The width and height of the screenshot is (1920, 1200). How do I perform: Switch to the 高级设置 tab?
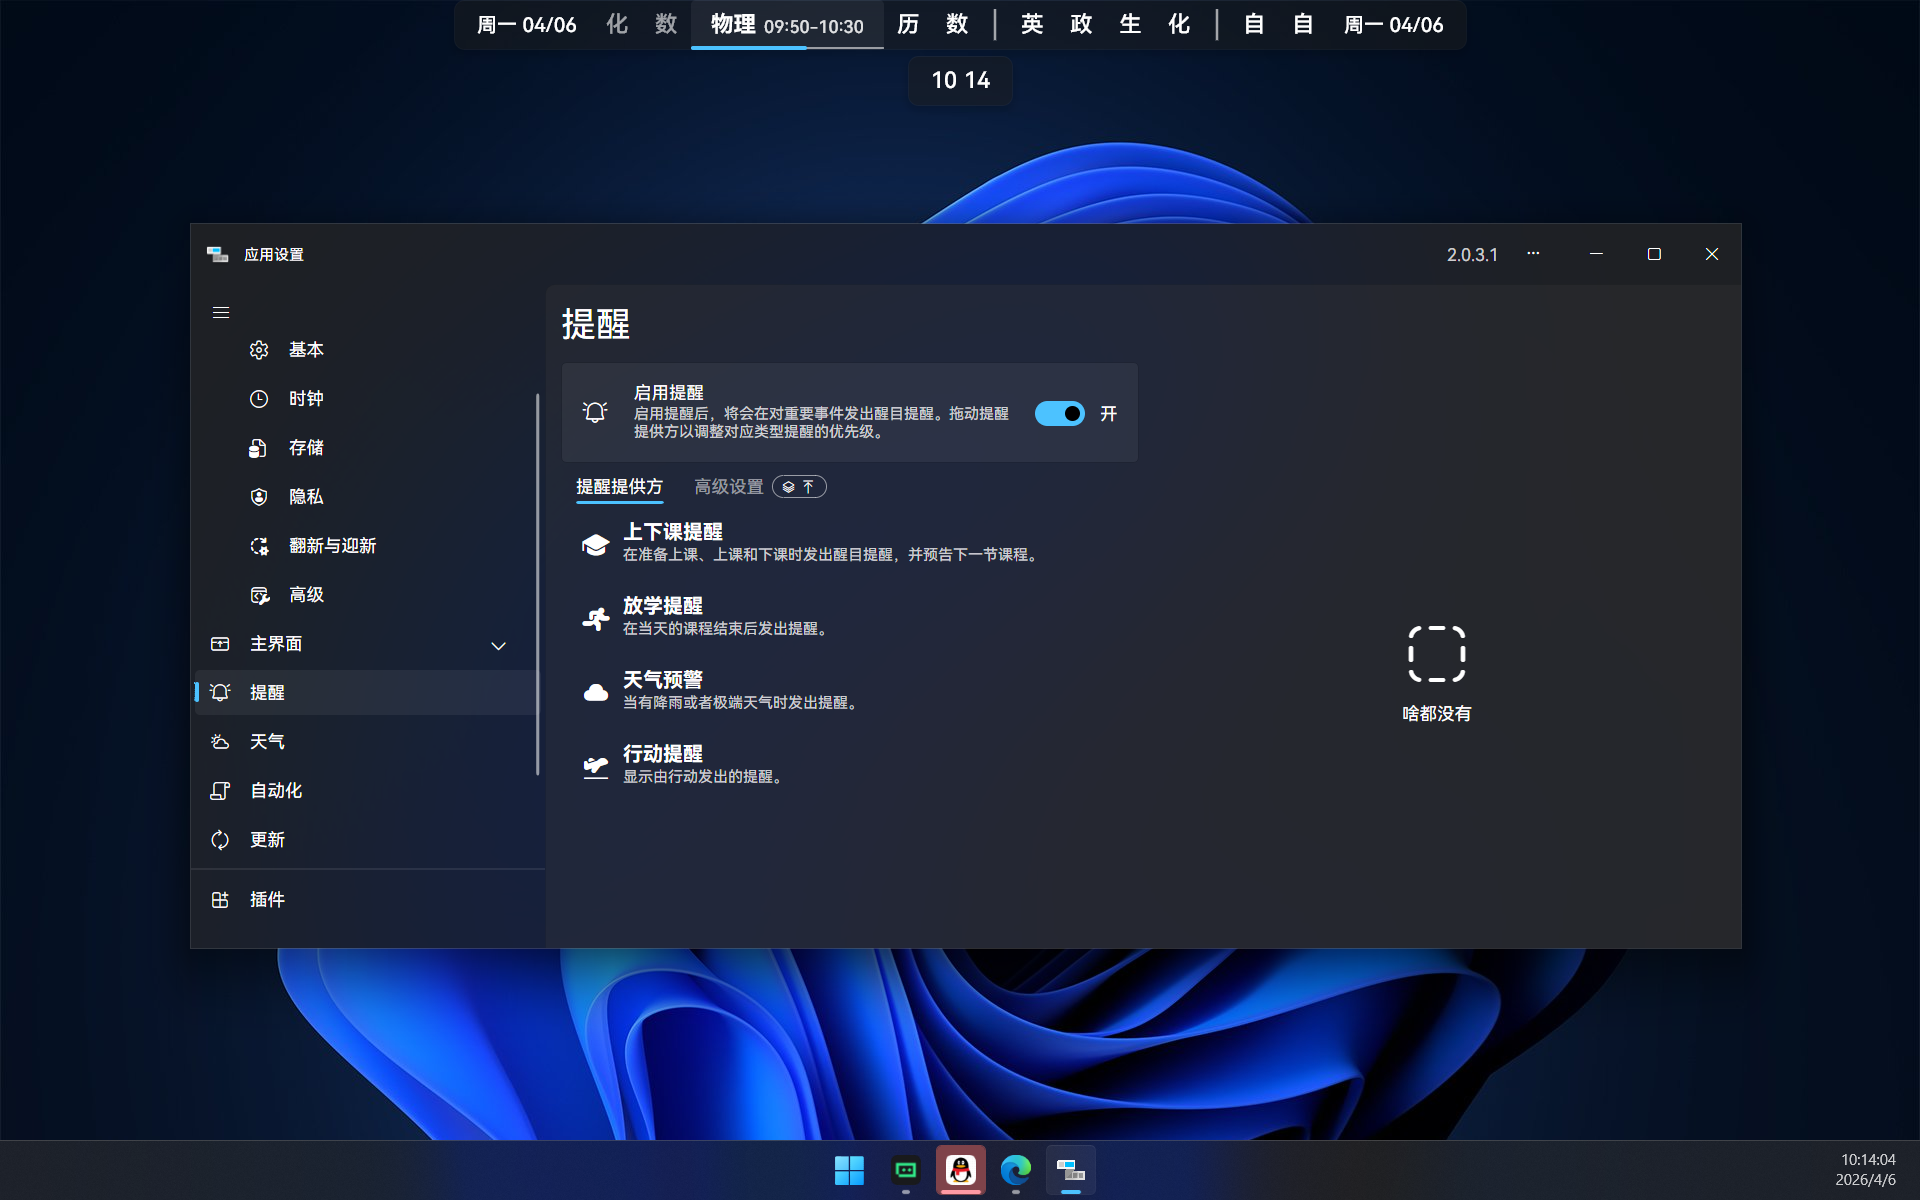(729, 487)
